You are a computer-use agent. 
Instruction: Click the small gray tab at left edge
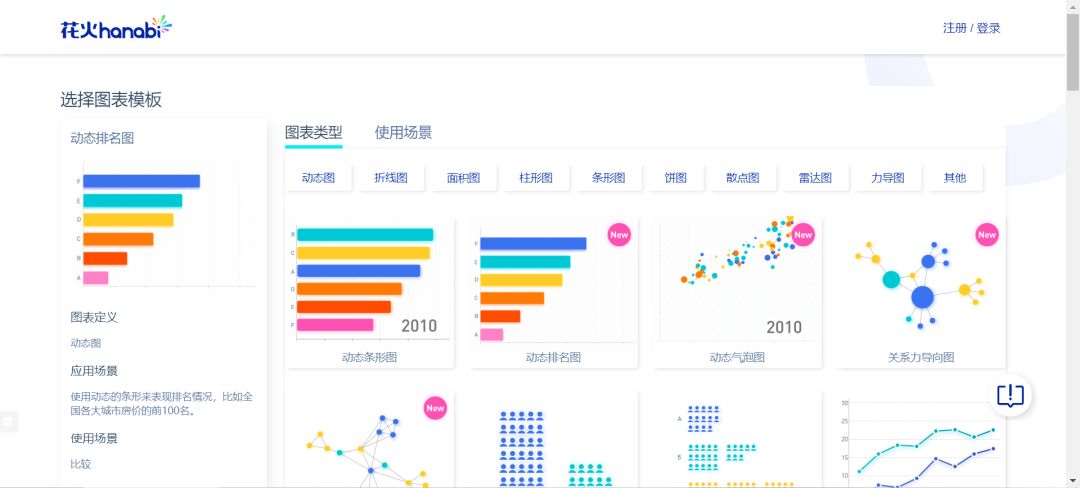pyautogui.click(x=9, y=422)
